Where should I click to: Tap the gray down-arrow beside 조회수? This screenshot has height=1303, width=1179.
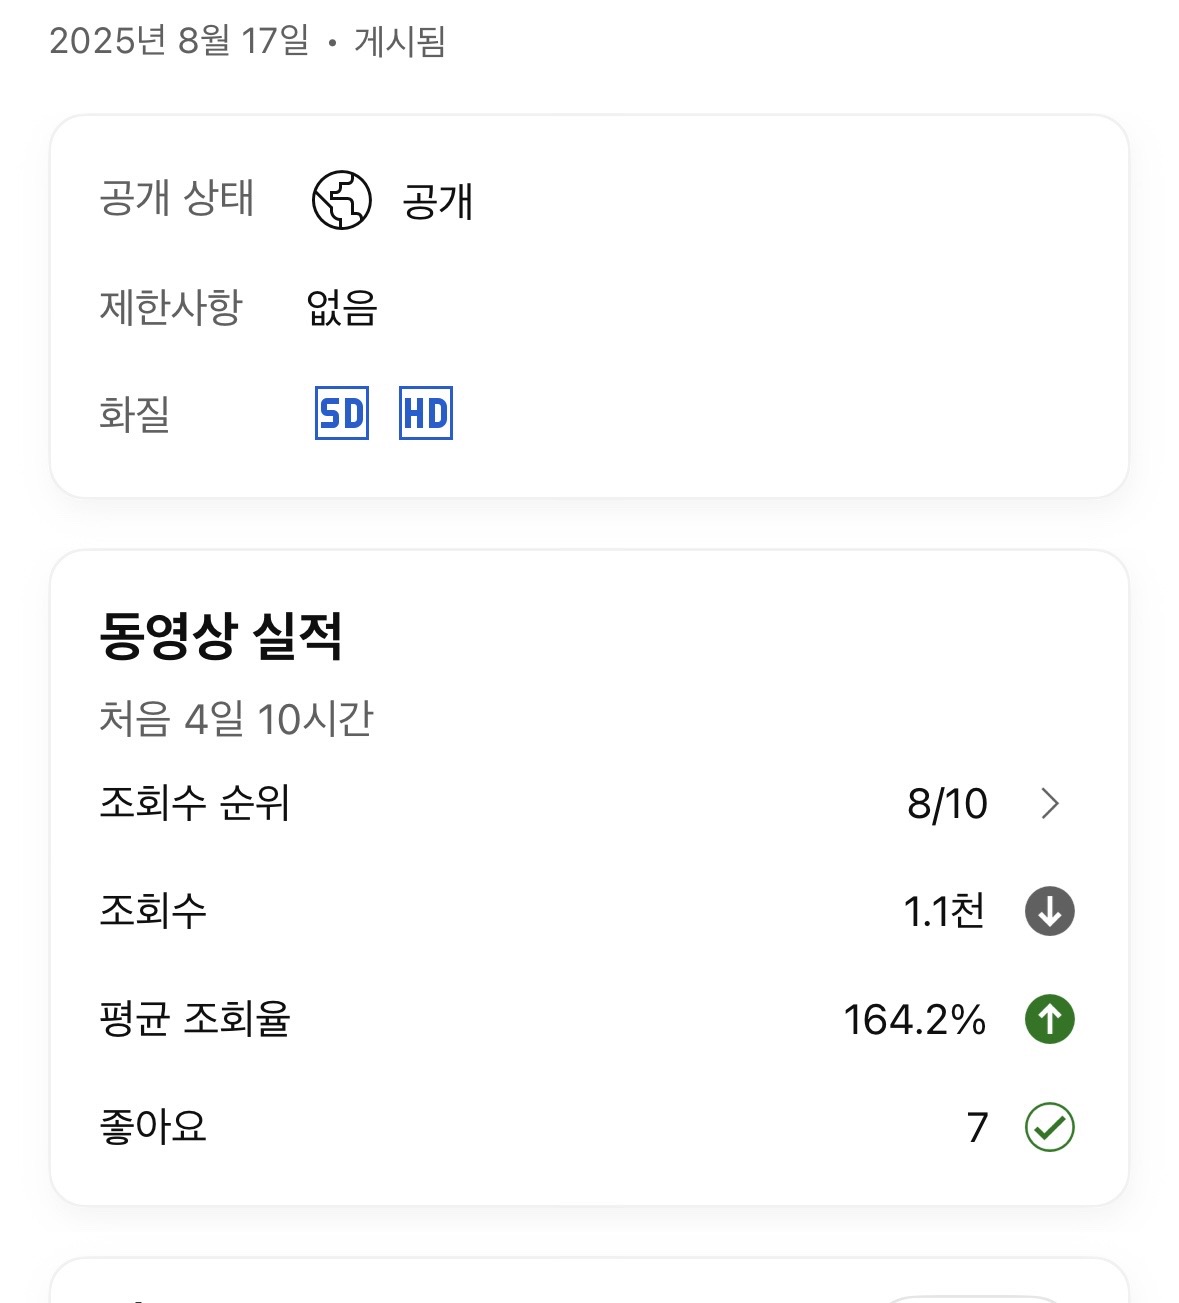pyautogui.click(x=1050, y=911)
